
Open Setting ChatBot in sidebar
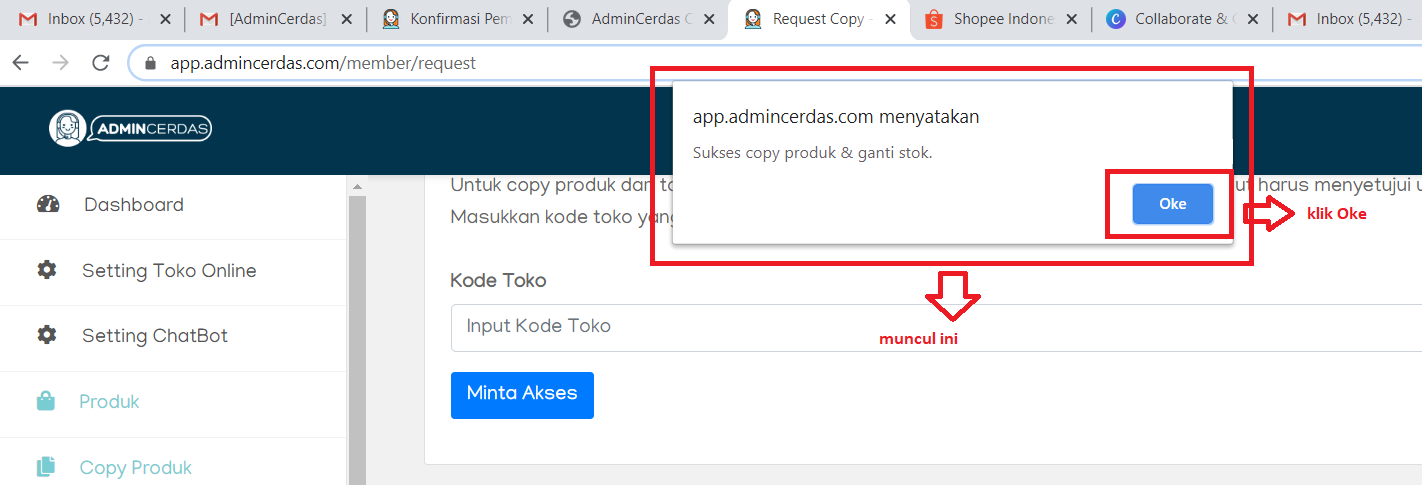(155, 336)
